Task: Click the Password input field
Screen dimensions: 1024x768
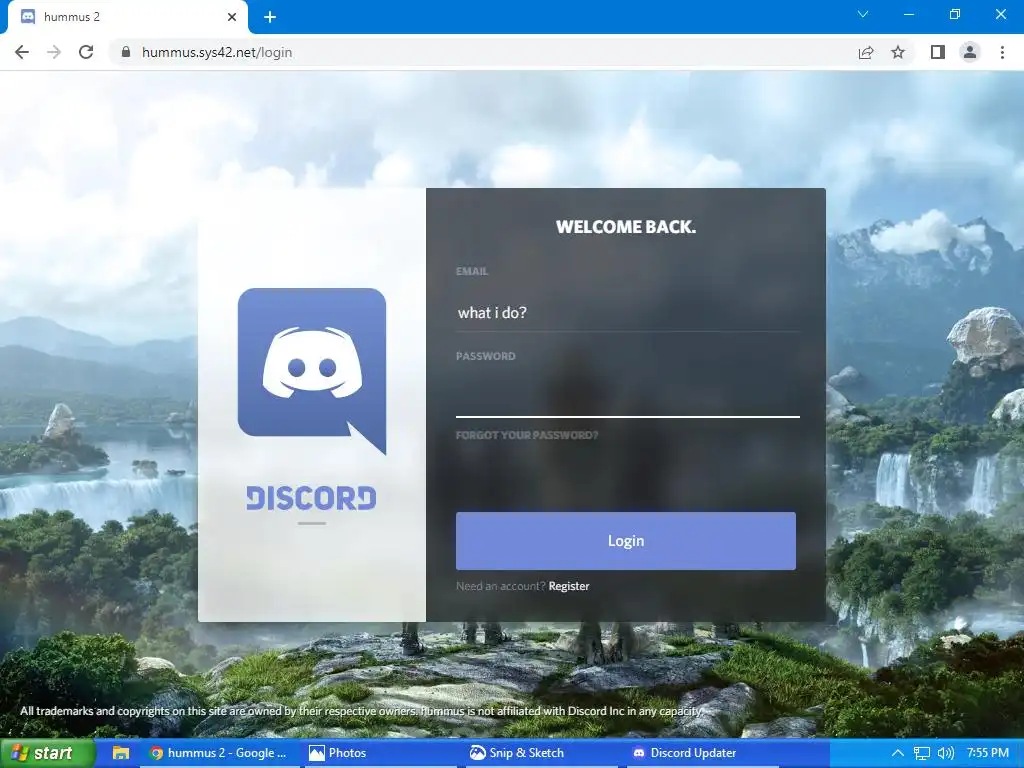Action: (x=628, y=397)
